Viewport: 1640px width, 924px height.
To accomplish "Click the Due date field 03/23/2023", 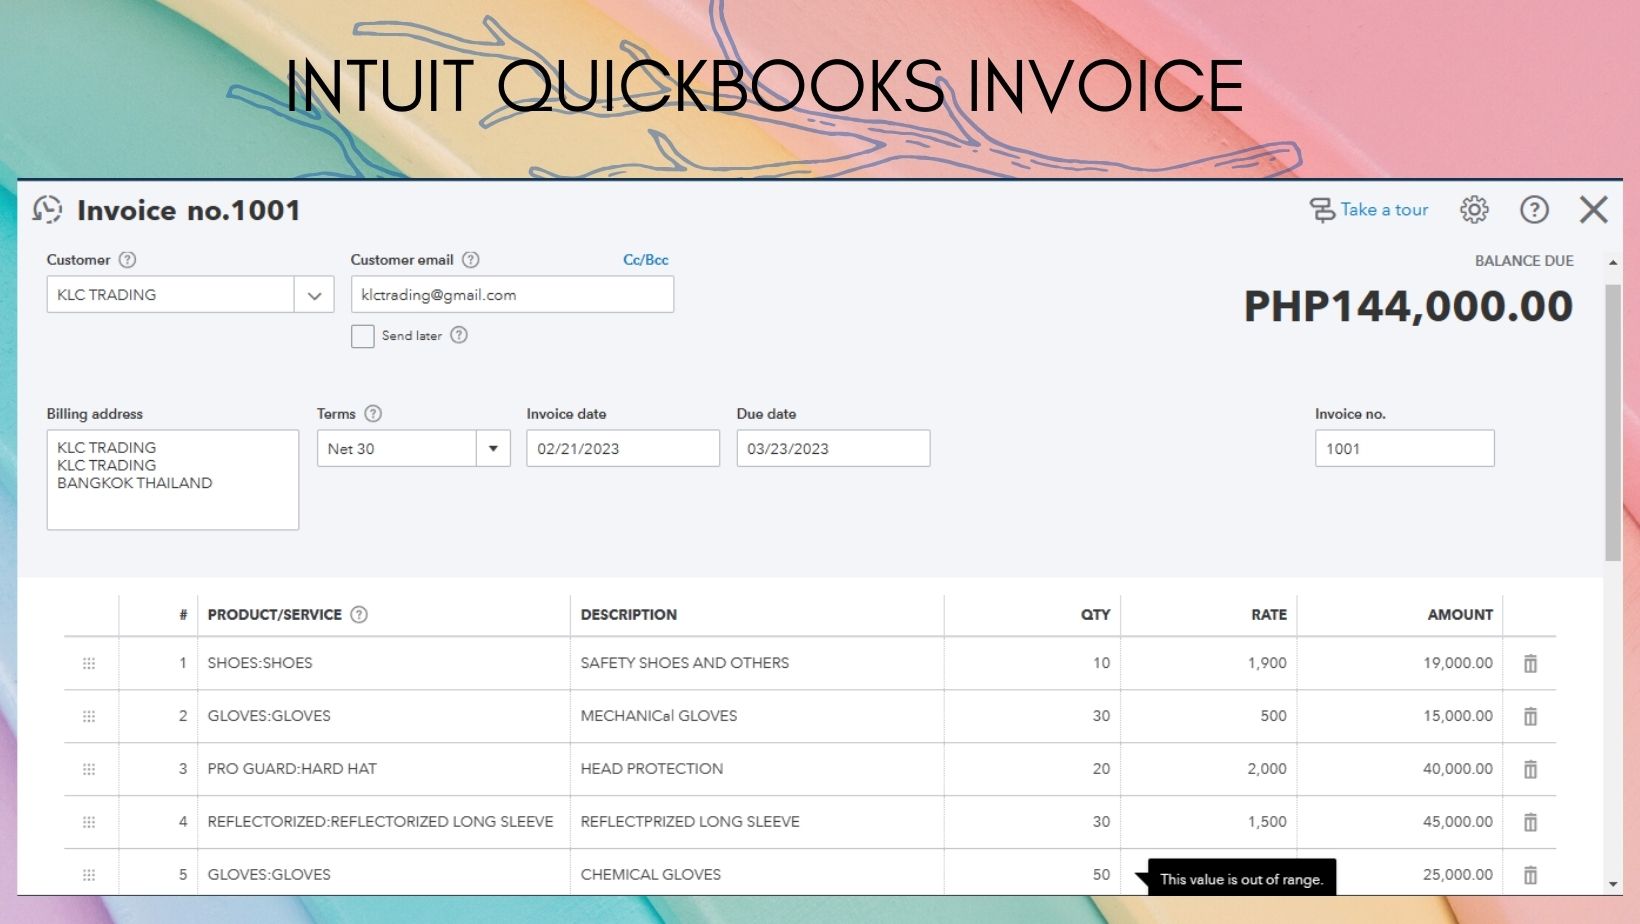I will pos(833,449).
